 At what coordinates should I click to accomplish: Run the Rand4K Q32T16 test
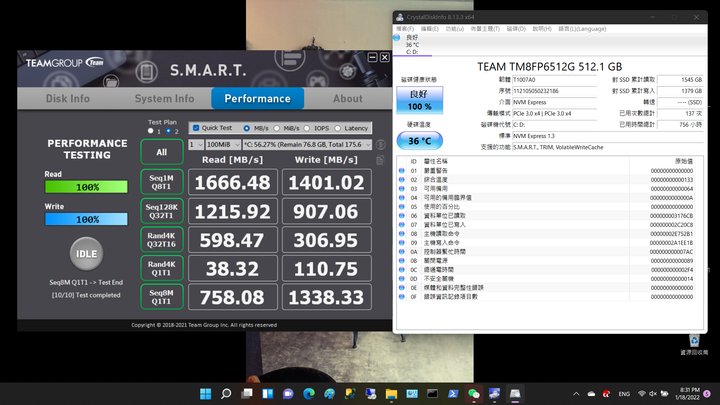(162, 239)
